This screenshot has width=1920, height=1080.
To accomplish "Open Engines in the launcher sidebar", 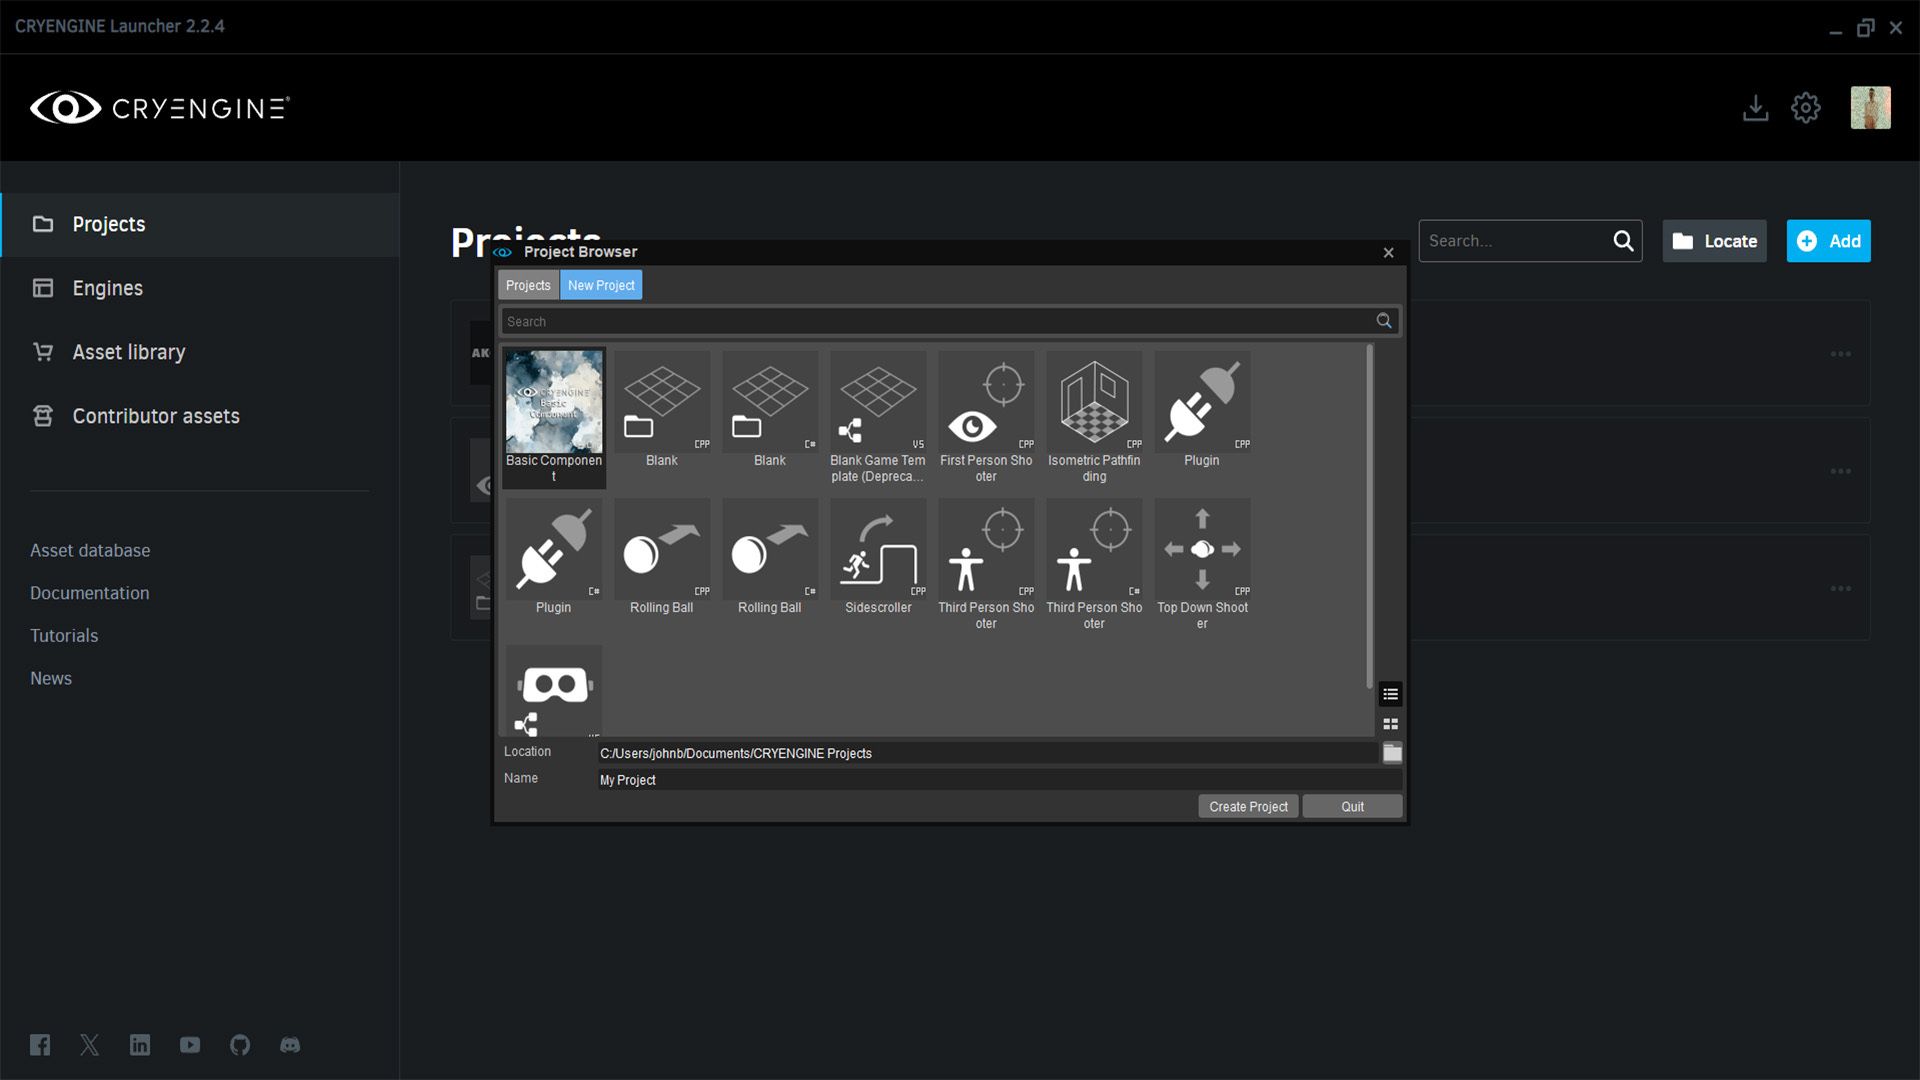I will click(x=200, y=288).
